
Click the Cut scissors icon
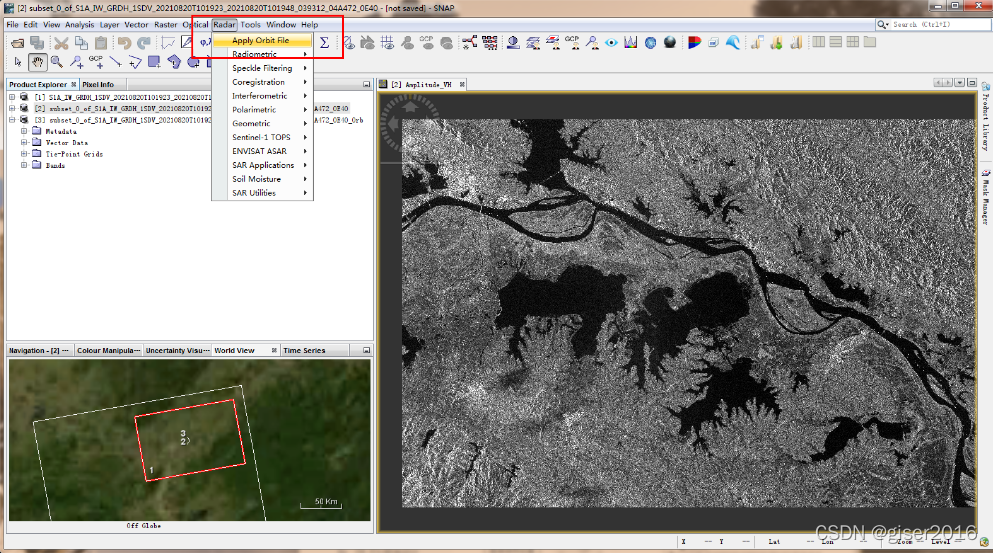[x=61, y=43]
